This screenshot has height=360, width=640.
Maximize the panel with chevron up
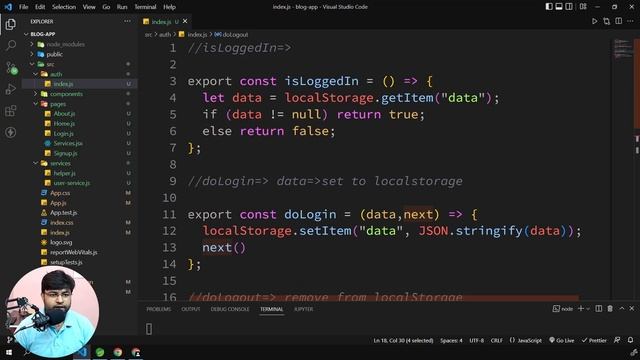point(622,309)
